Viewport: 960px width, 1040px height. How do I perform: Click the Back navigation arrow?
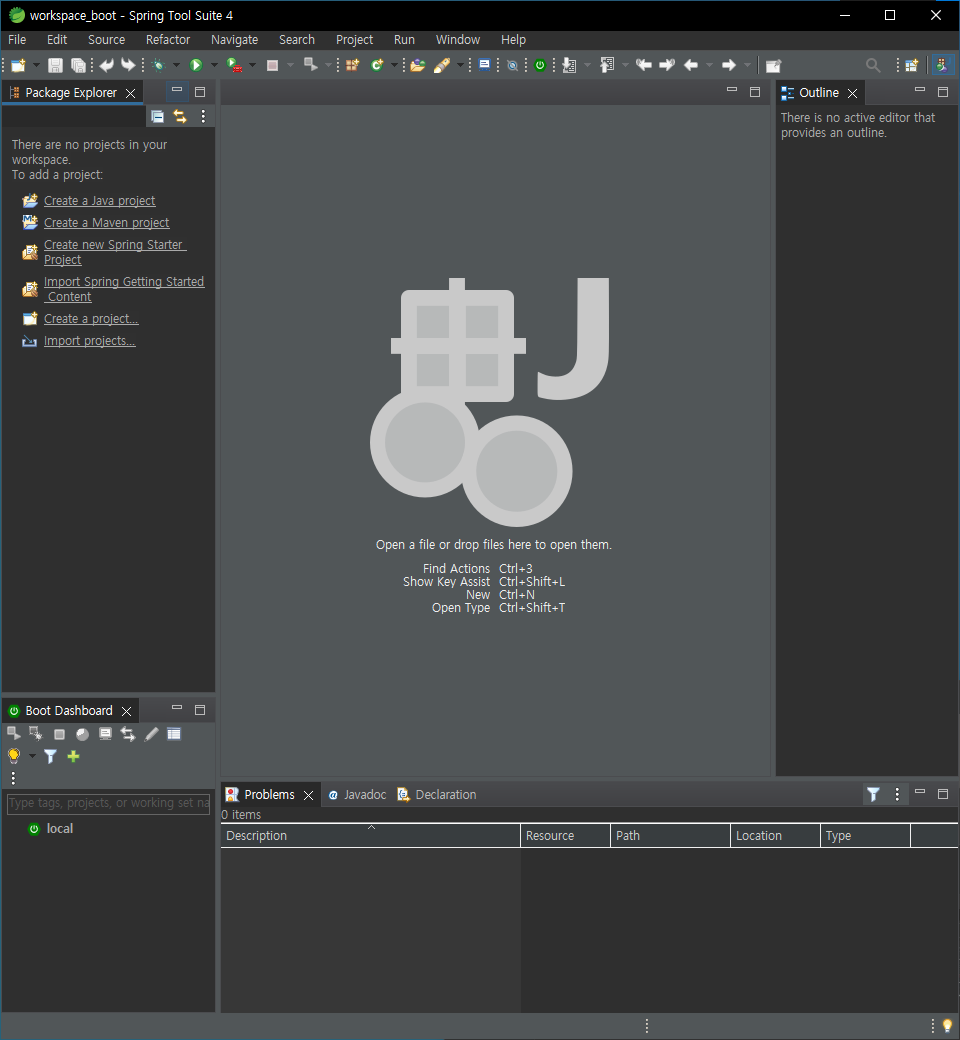[x=691, y=65]
